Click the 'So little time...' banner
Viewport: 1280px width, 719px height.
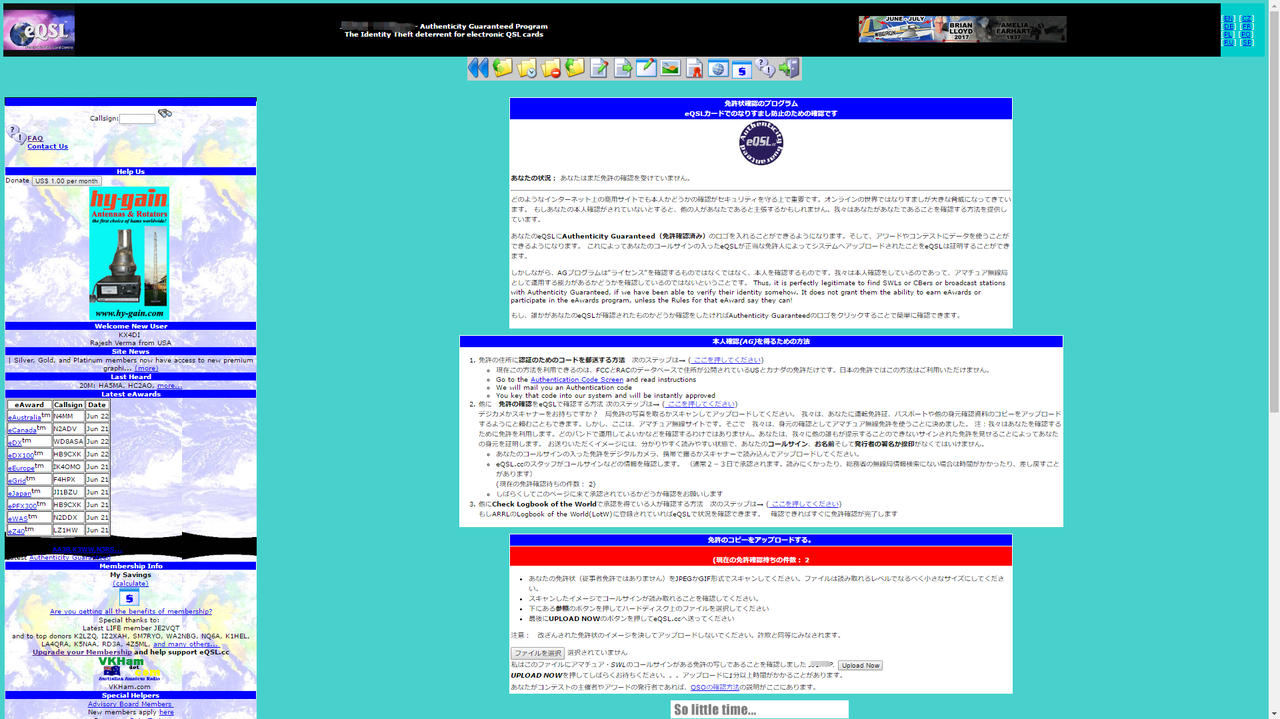[x=759, y=709]
